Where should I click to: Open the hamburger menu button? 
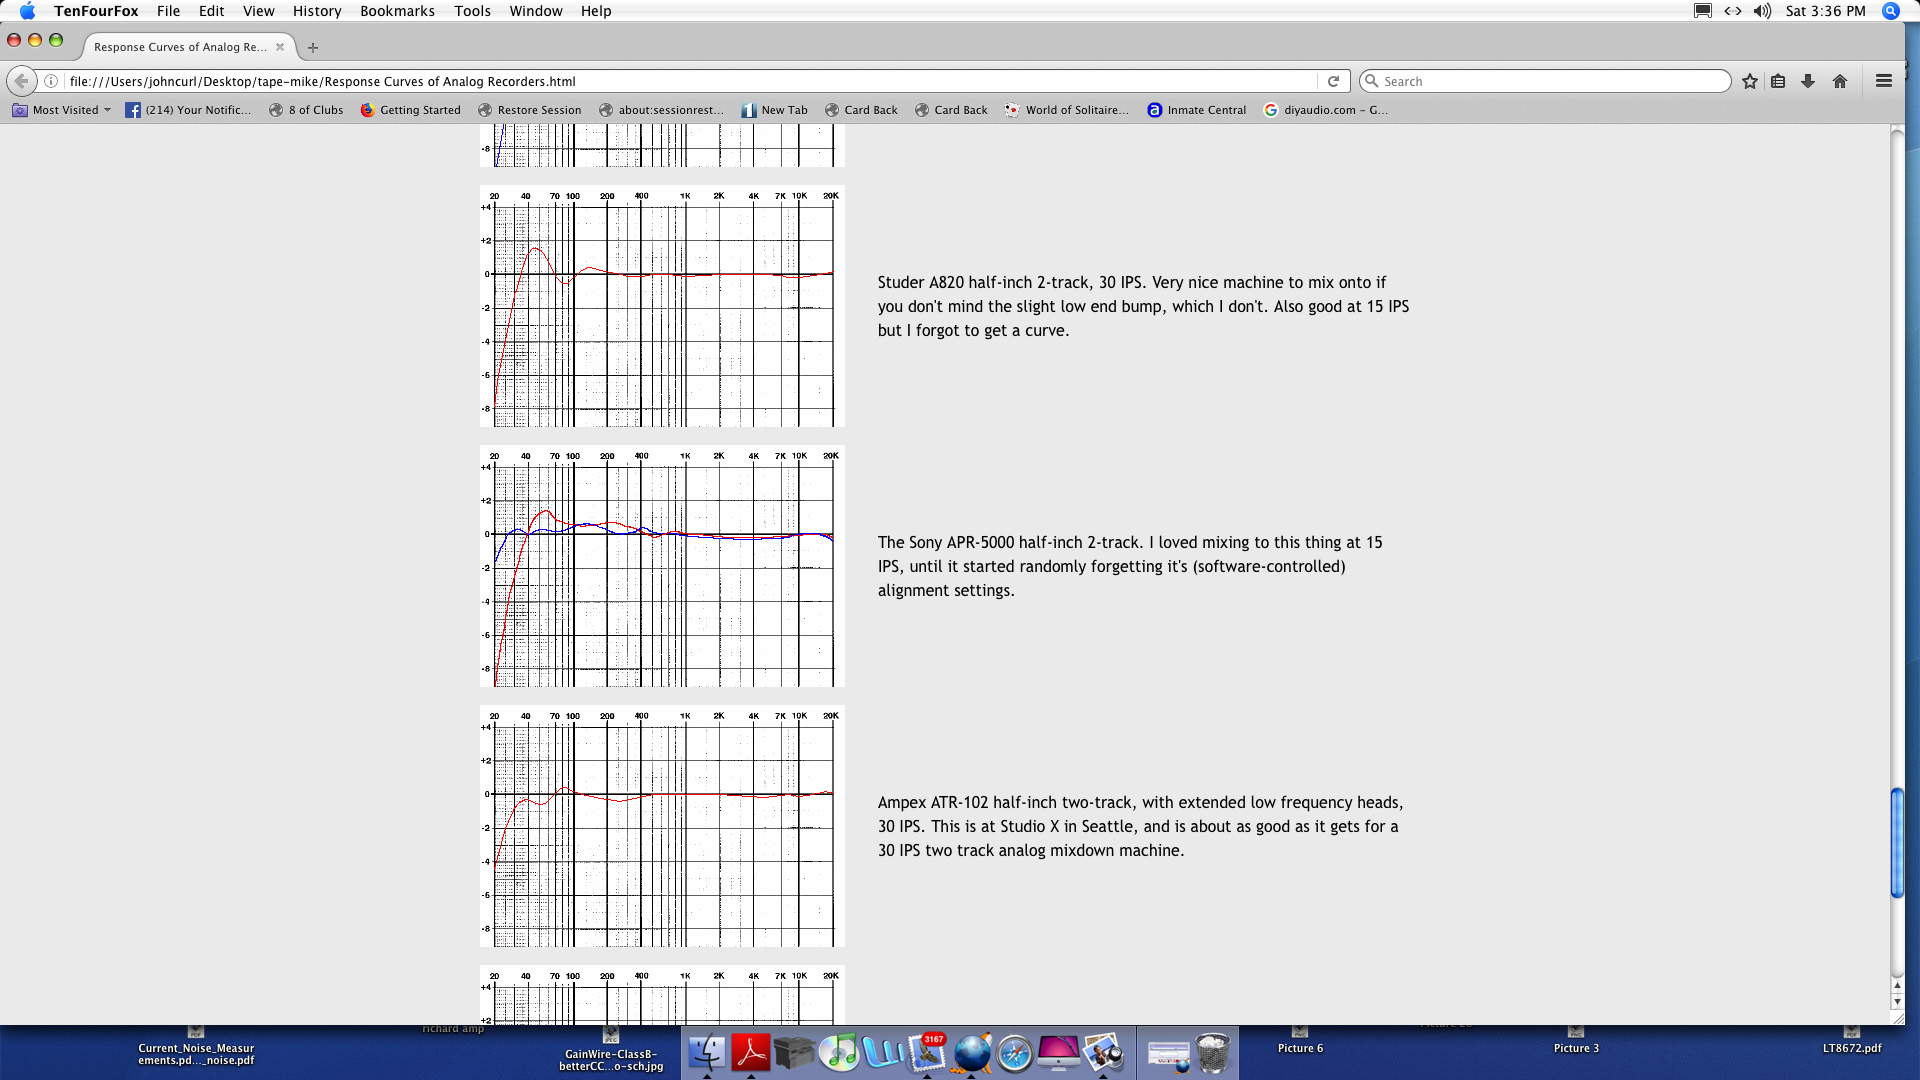pos(1884,81)
